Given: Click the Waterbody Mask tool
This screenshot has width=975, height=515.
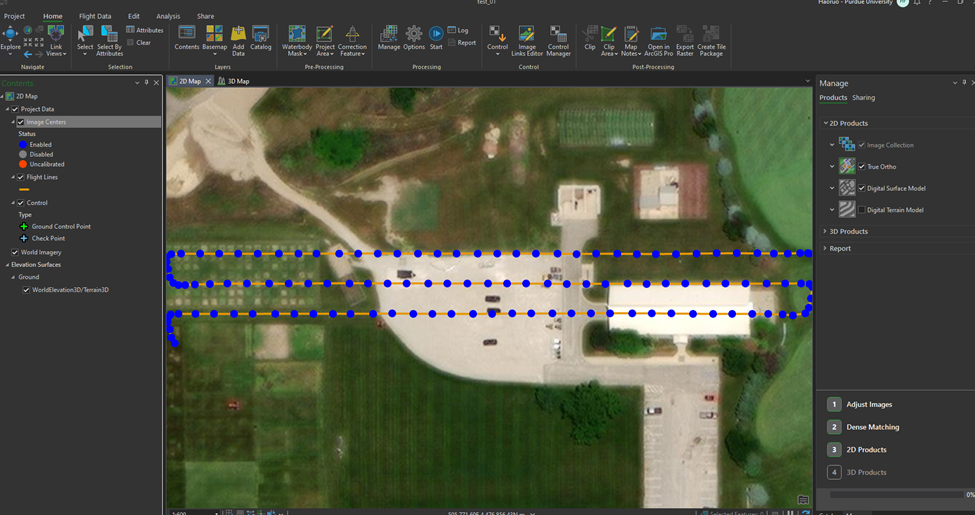Looking at the screenshot, I should pos(297,35).
